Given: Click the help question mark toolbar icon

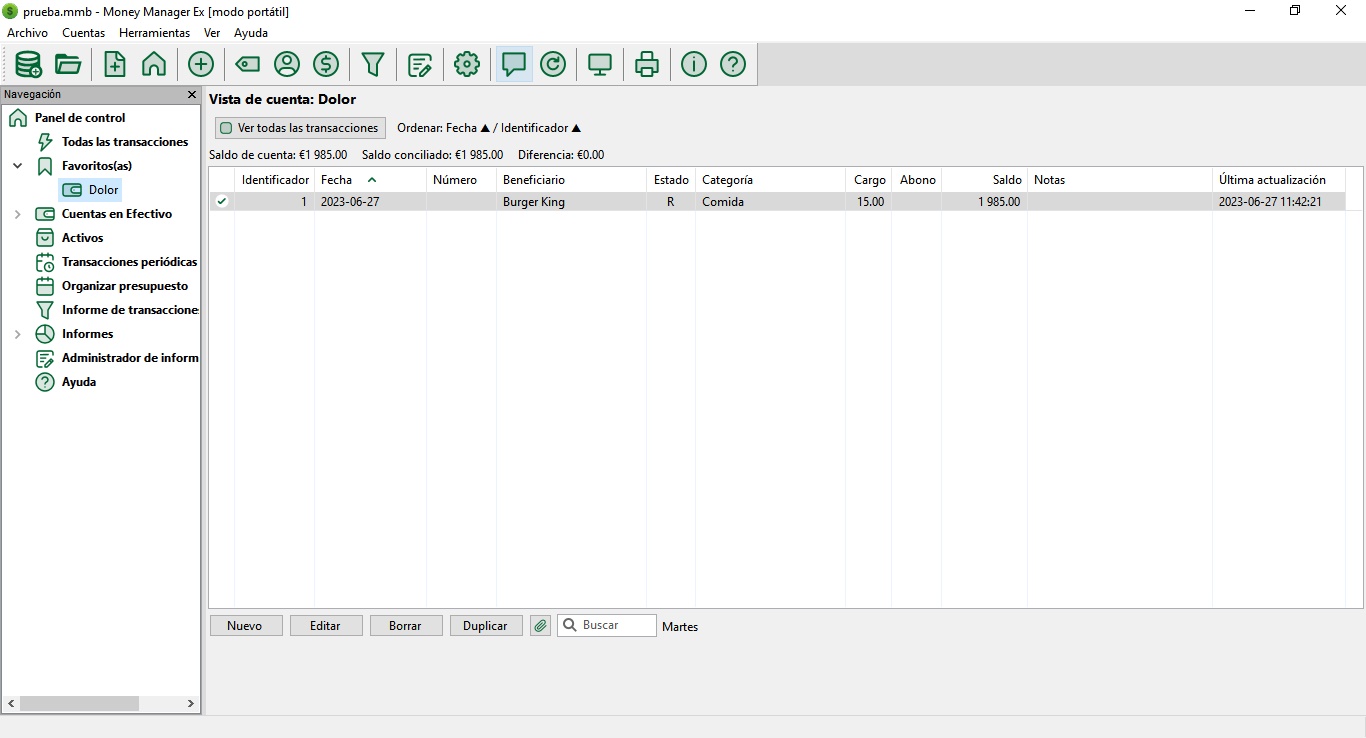Looking at the screenshot, I should coord(733,64).
